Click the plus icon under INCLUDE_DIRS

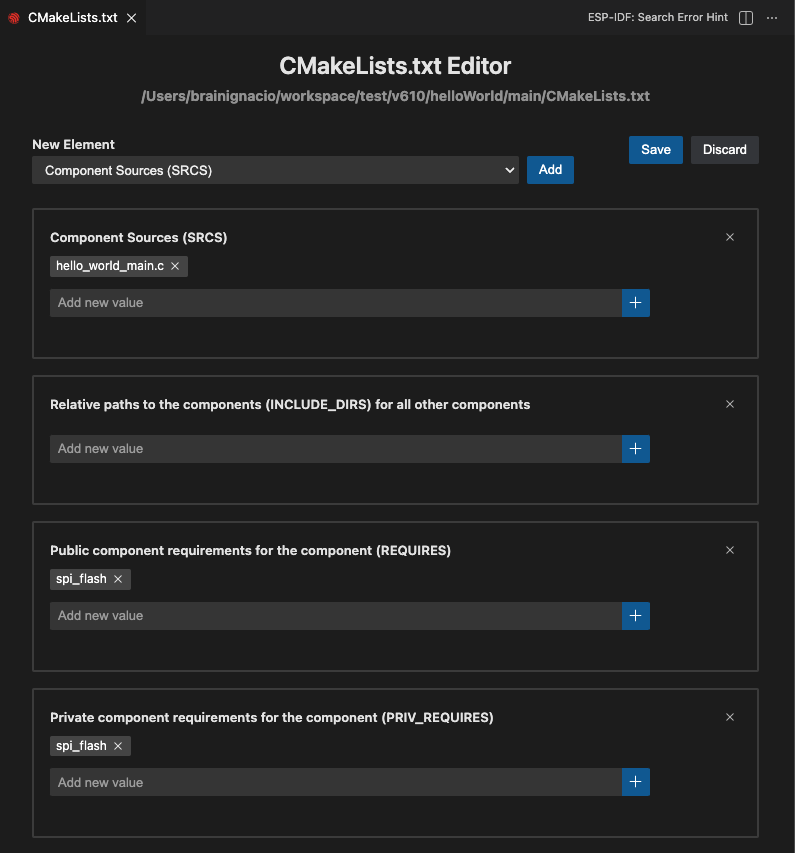[x=635, y=448]
